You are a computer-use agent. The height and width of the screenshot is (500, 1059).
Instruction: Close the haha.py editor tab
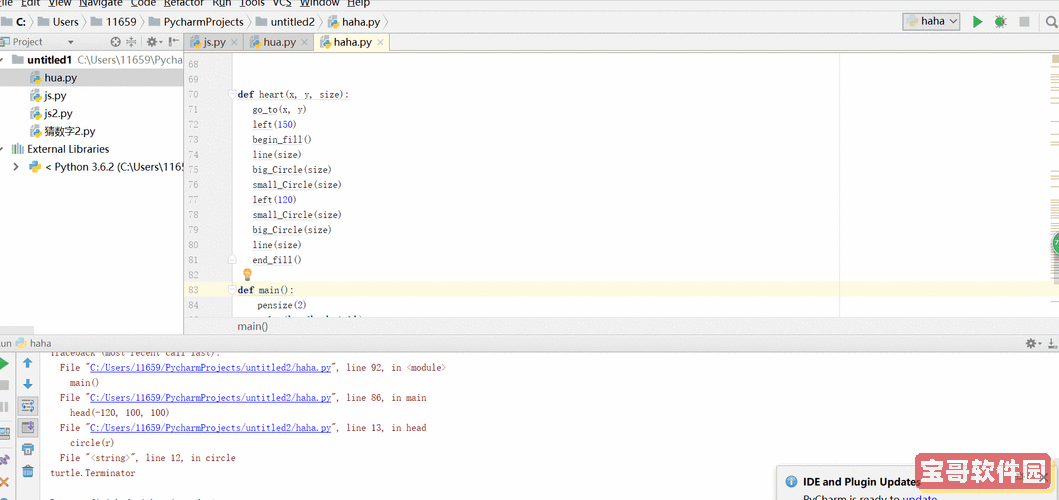click(x=380, y=43)
